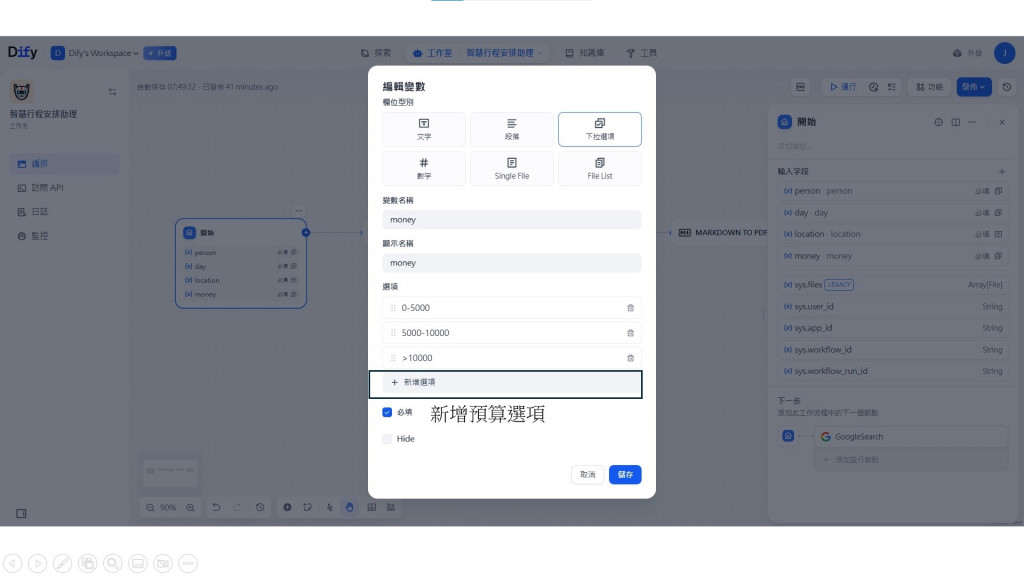Delete the >10000 option
Image resolution: width=1024 pixels, height=576 pixels.
[x=630, y=358]
